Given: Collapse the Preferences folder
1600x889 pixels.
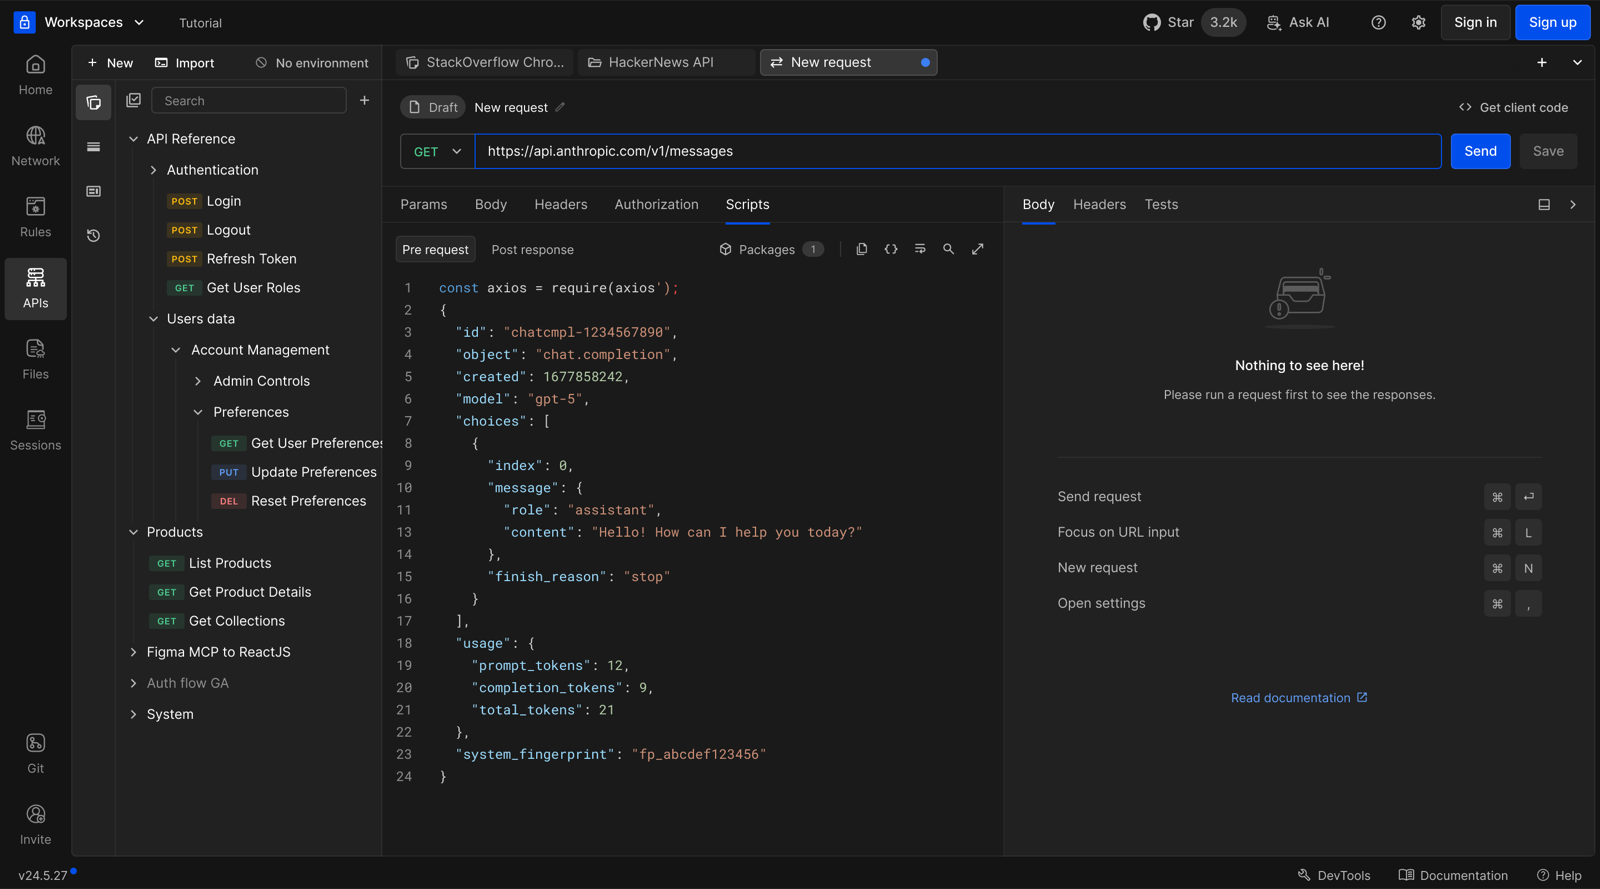Looking at the screenshot, I should click(198, 412).
